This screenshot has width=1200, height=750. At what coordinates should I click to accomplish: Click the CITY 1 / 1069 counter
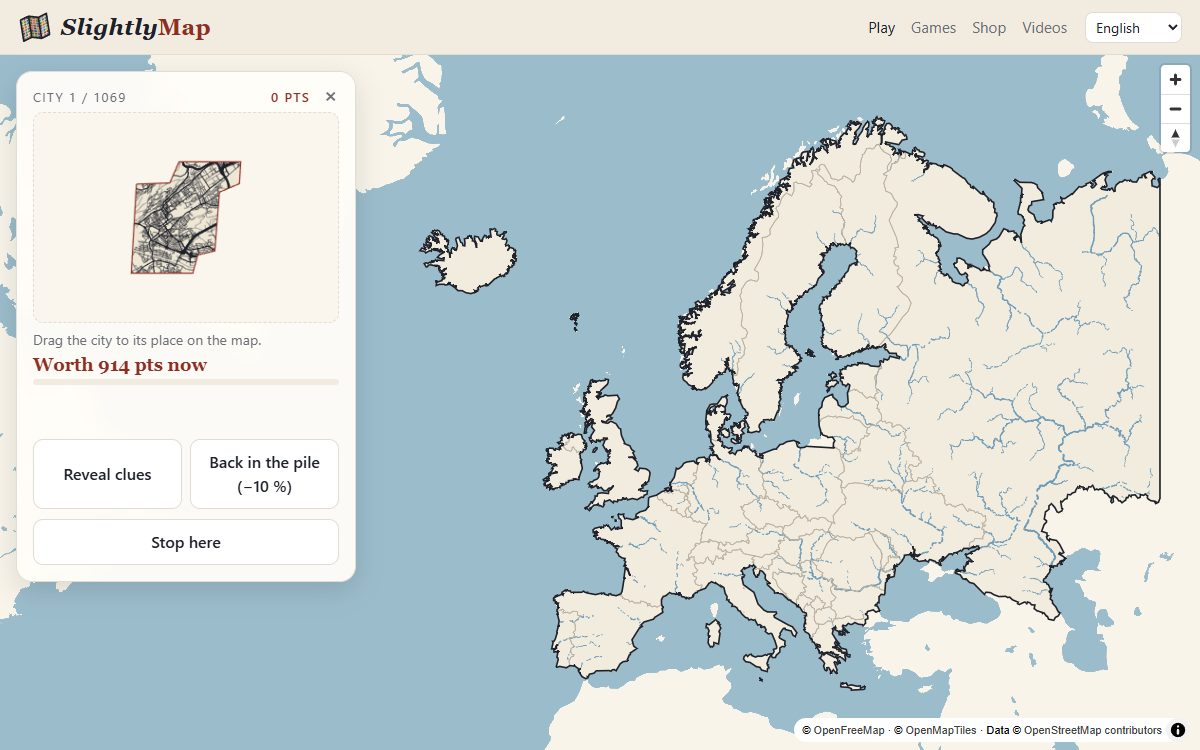coord(80,97)
